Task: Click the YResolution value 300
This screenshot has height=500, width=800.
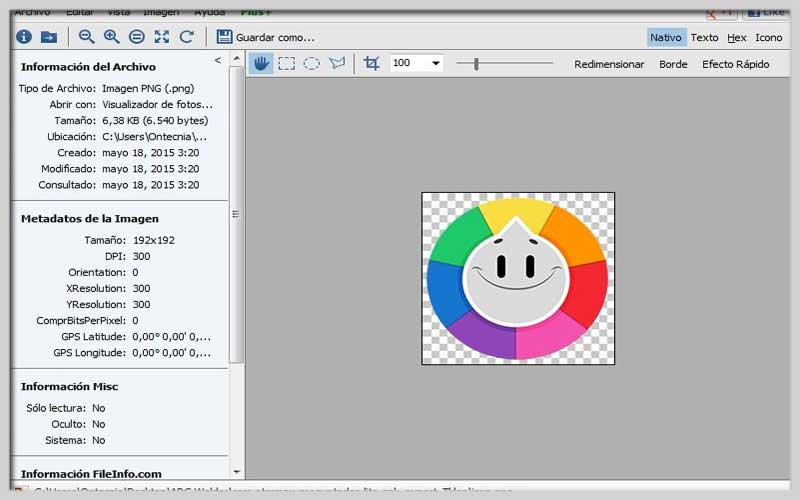Action: 141,305
